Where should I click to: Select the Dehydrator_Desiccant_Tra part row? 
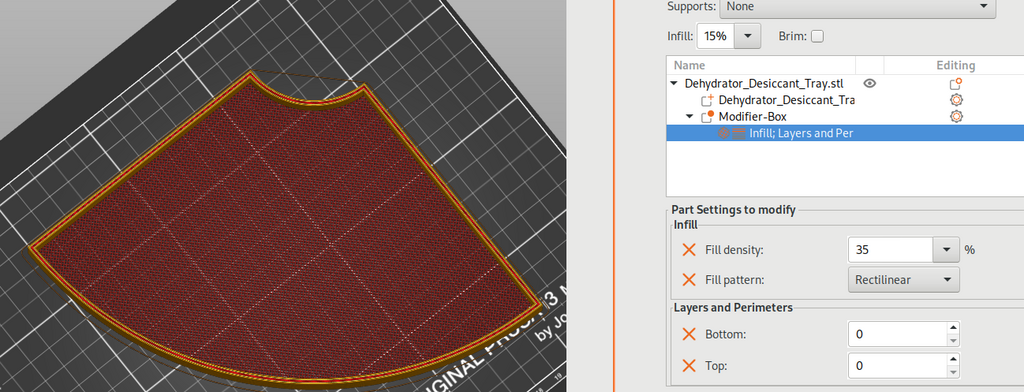(845, 100)
